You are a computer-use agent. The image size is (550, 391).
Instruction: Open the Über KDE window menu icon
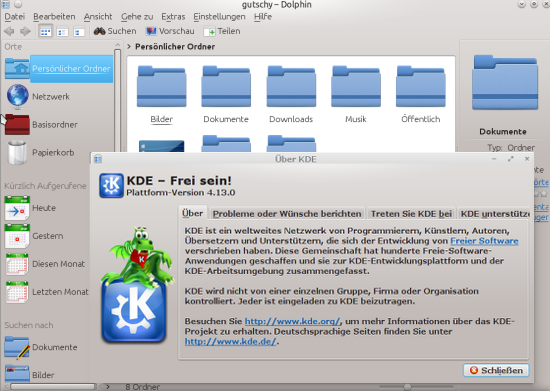(98, 159)
